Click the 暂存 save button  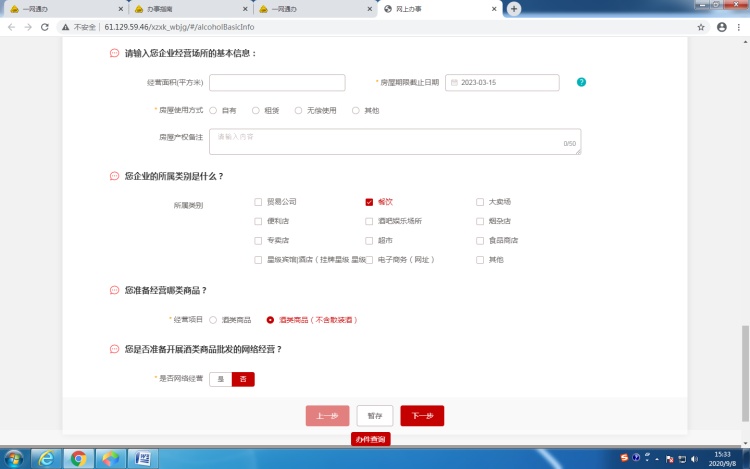pyautogui.click(x=375, y=416)
